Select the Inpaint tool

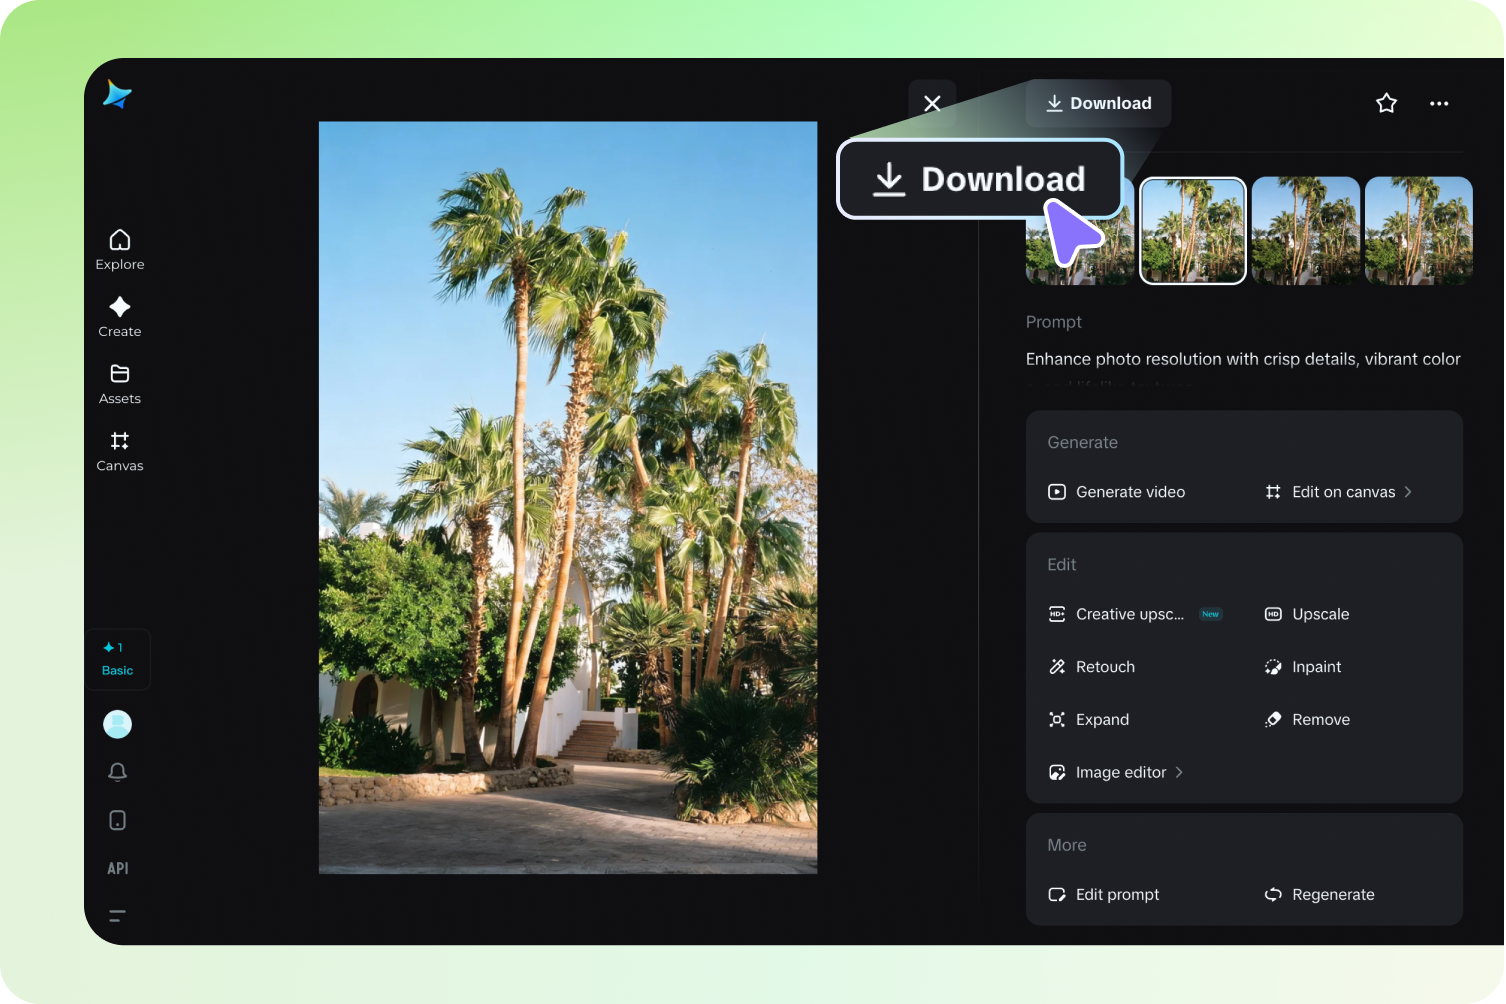point(1303,667)
